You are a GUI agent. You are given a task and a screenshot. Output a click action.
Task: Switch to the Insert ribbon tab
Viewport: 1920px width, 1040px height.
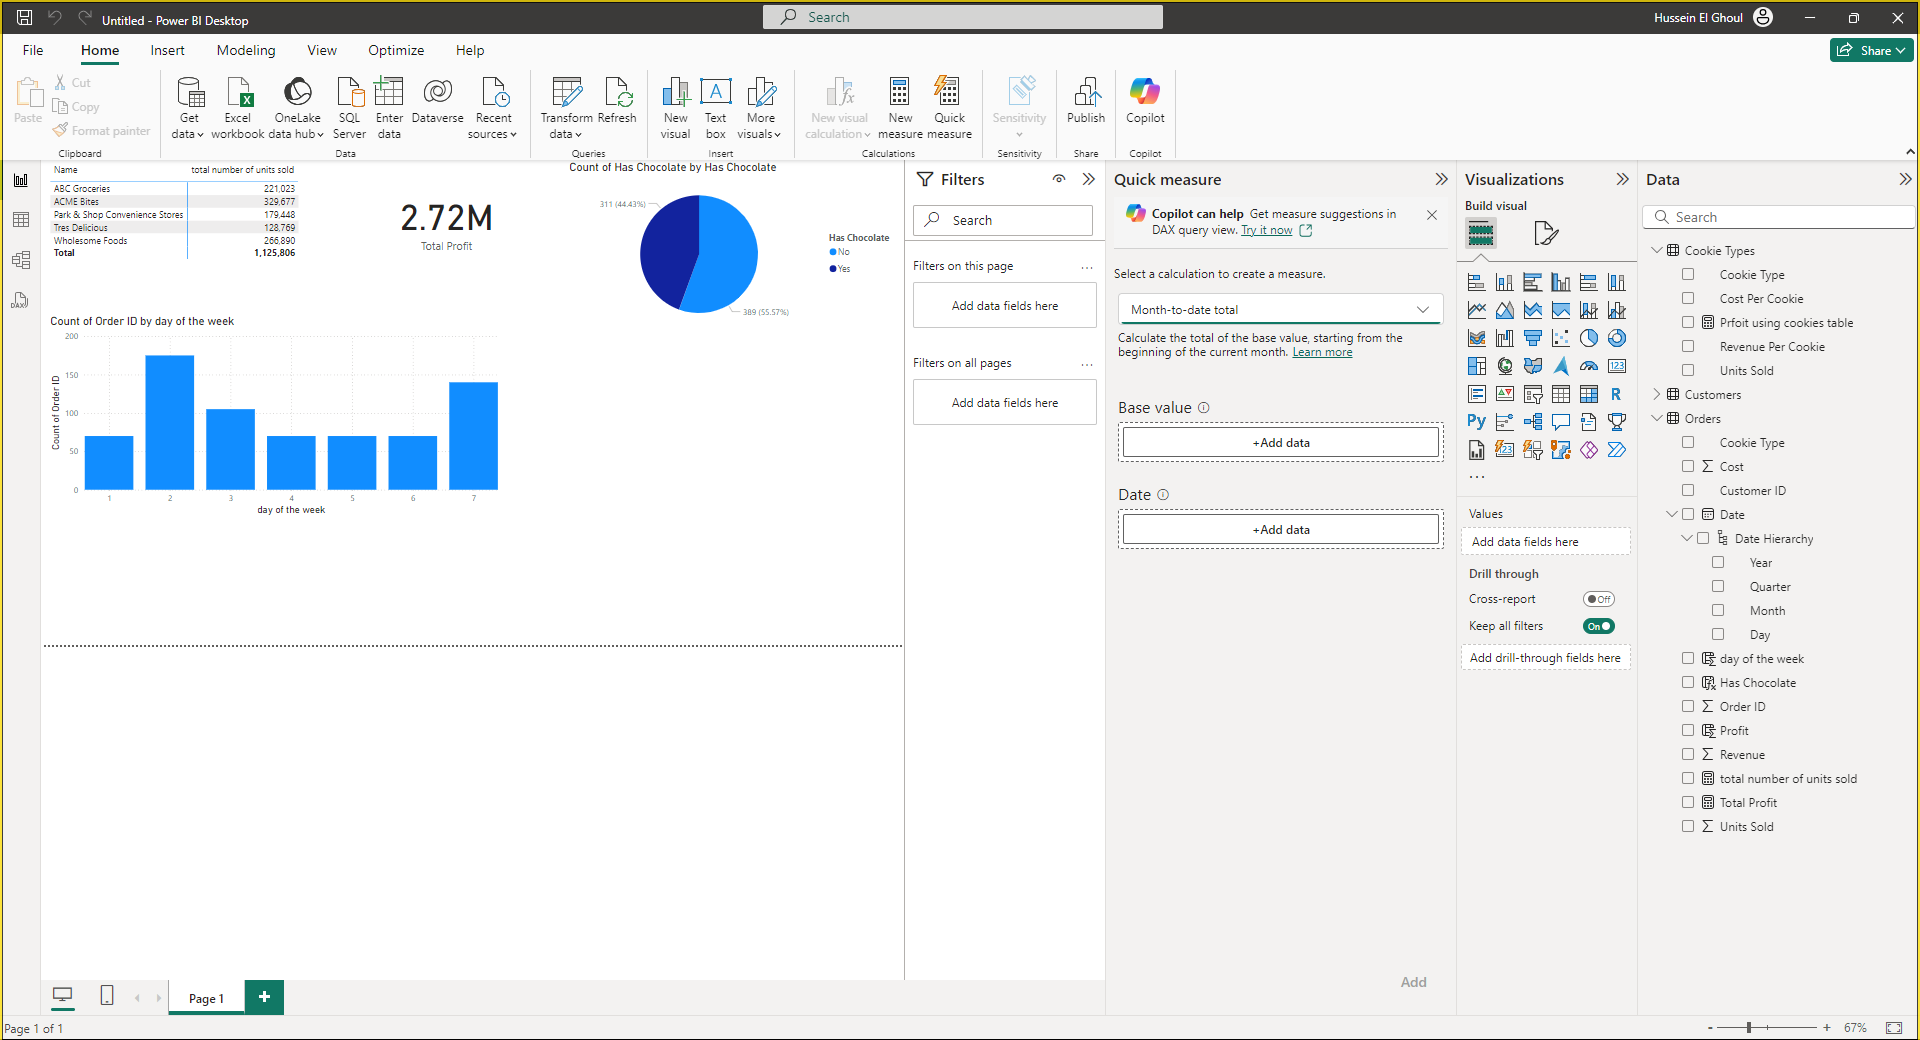click(167, 50)
